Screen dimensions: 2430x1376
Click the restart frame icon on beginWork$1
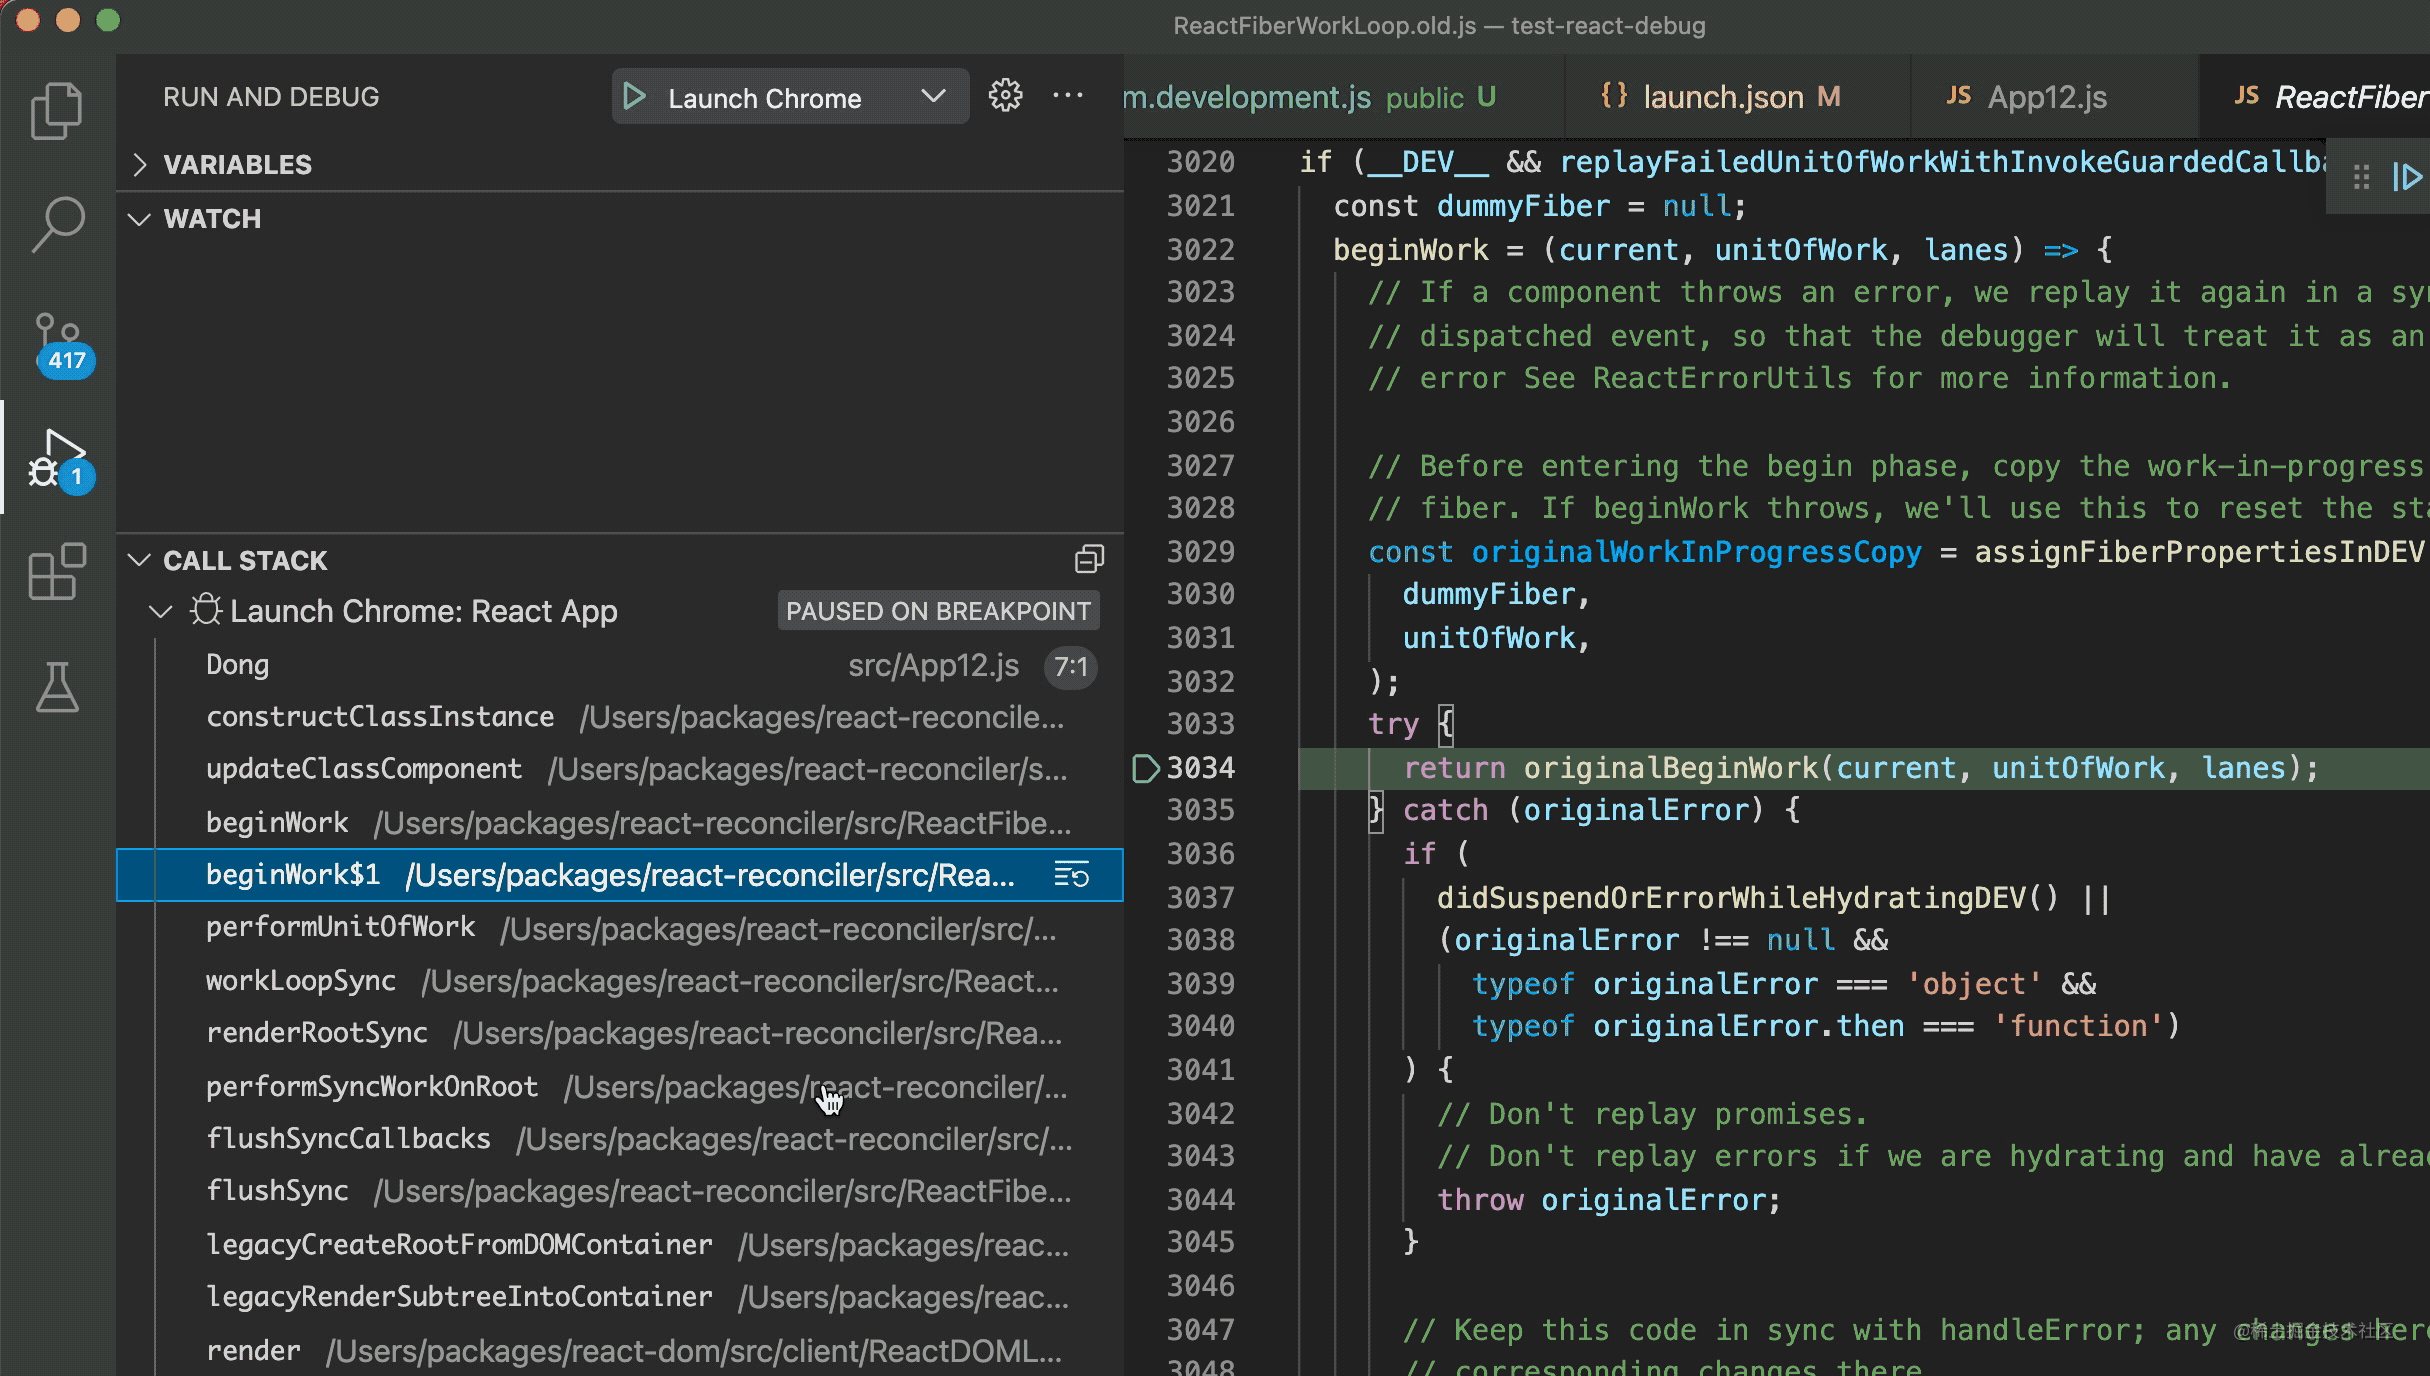click(1071, 875)
